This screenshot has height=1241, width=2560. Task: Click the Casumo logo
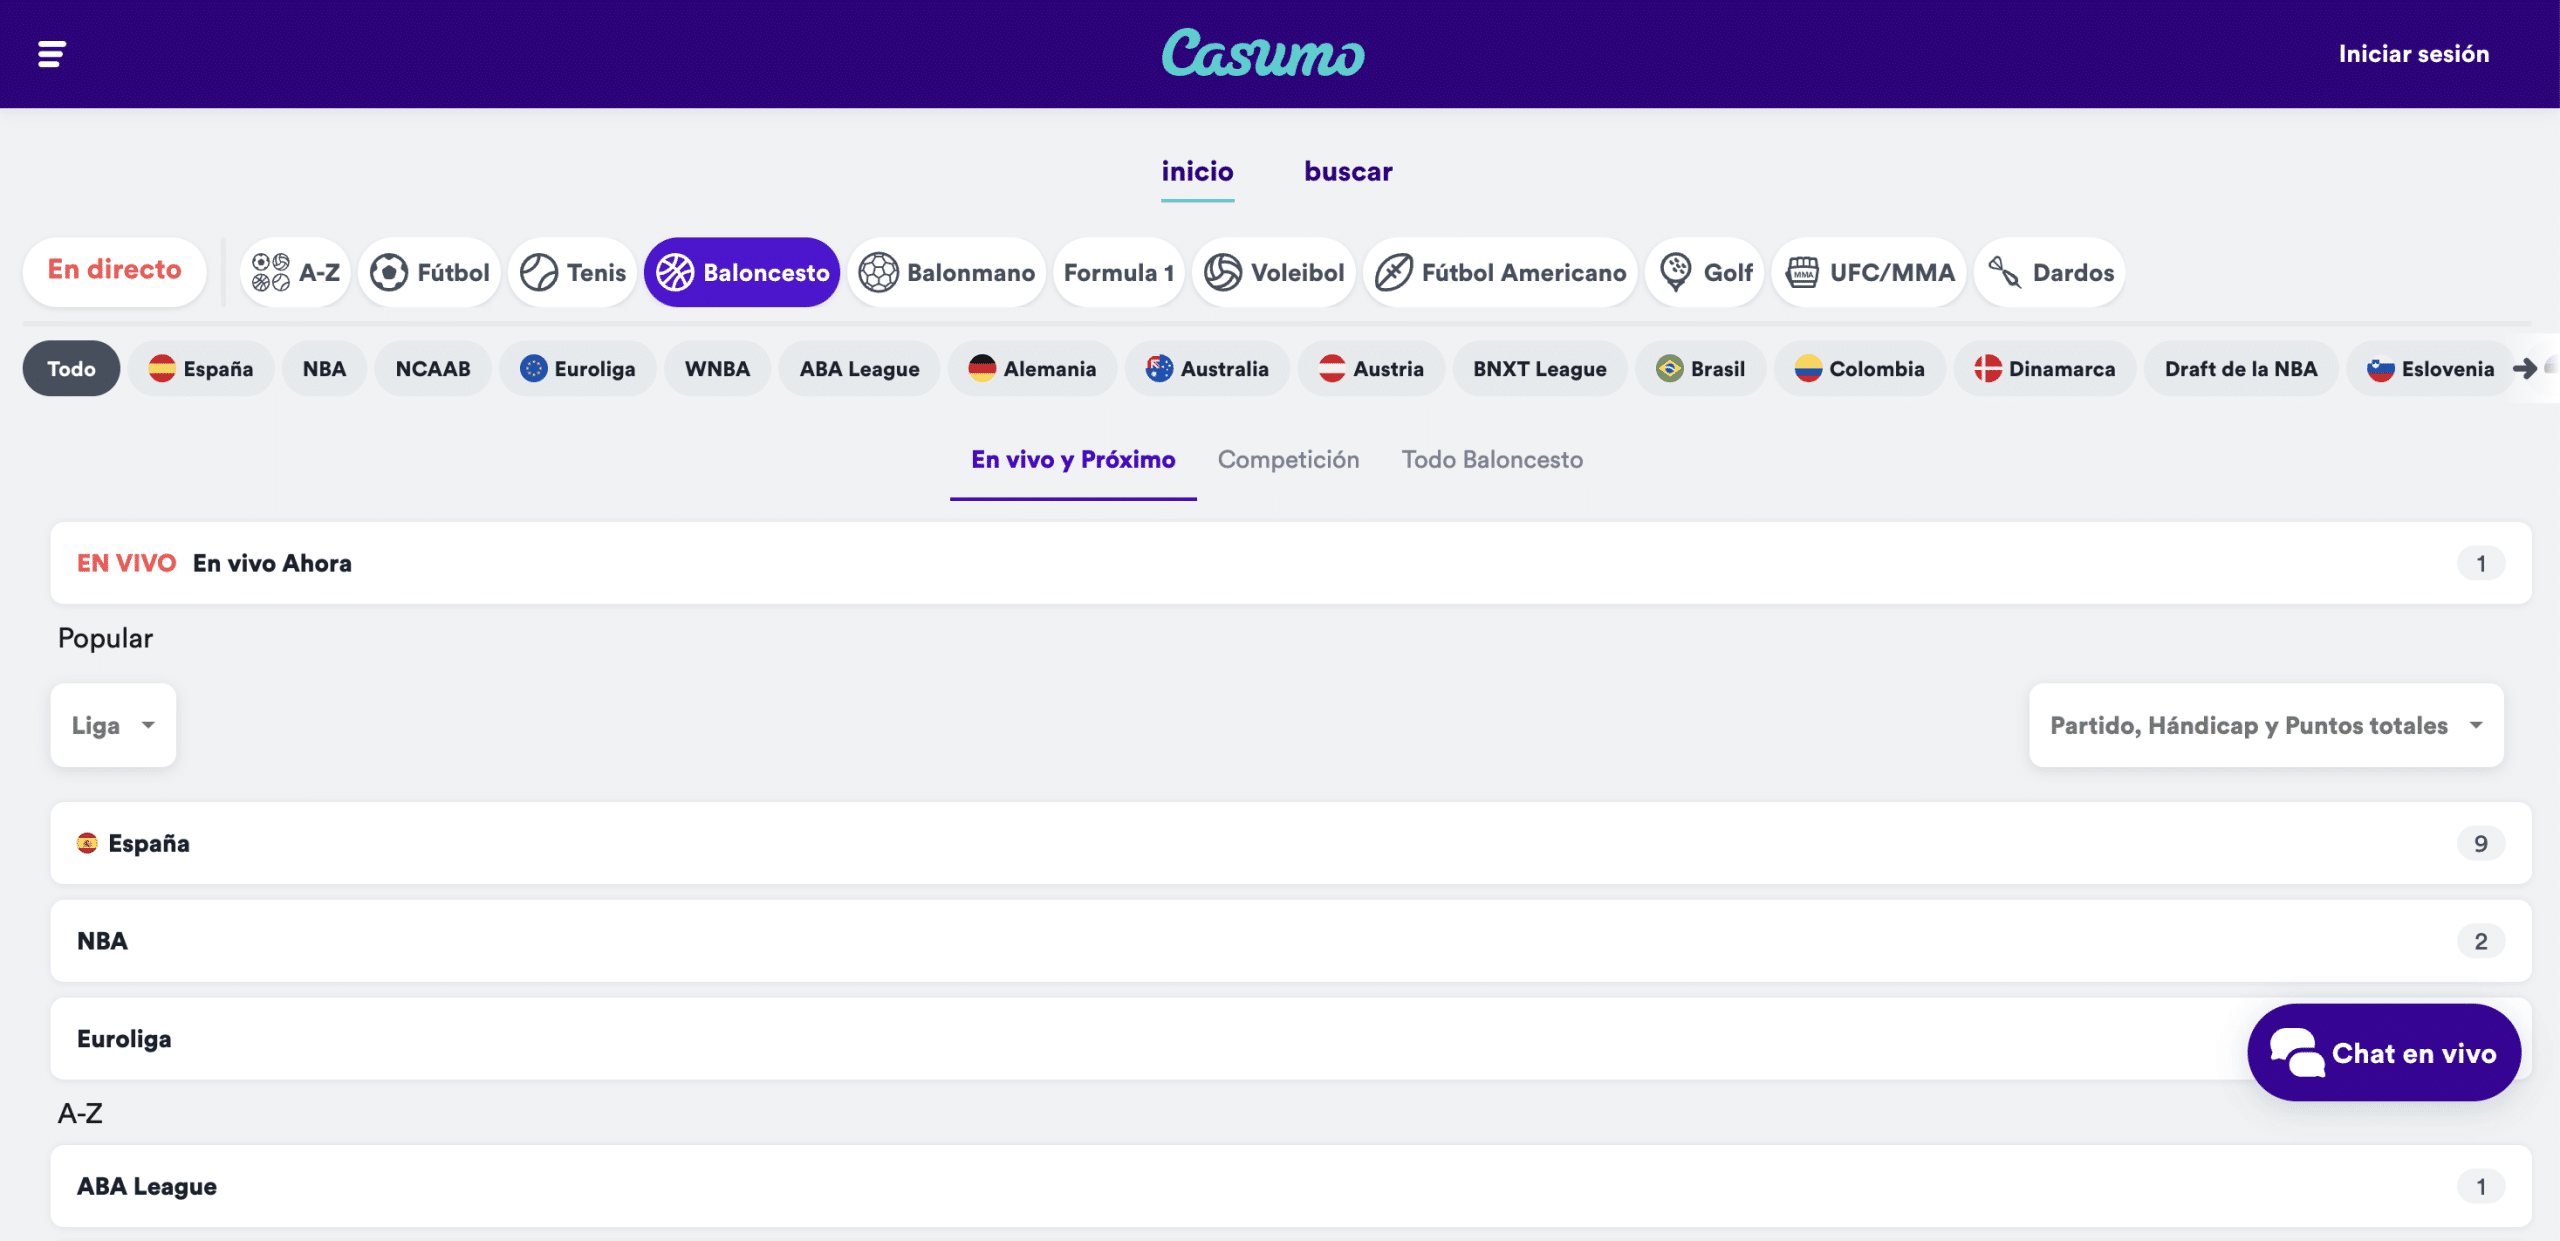click(1263, 54)
